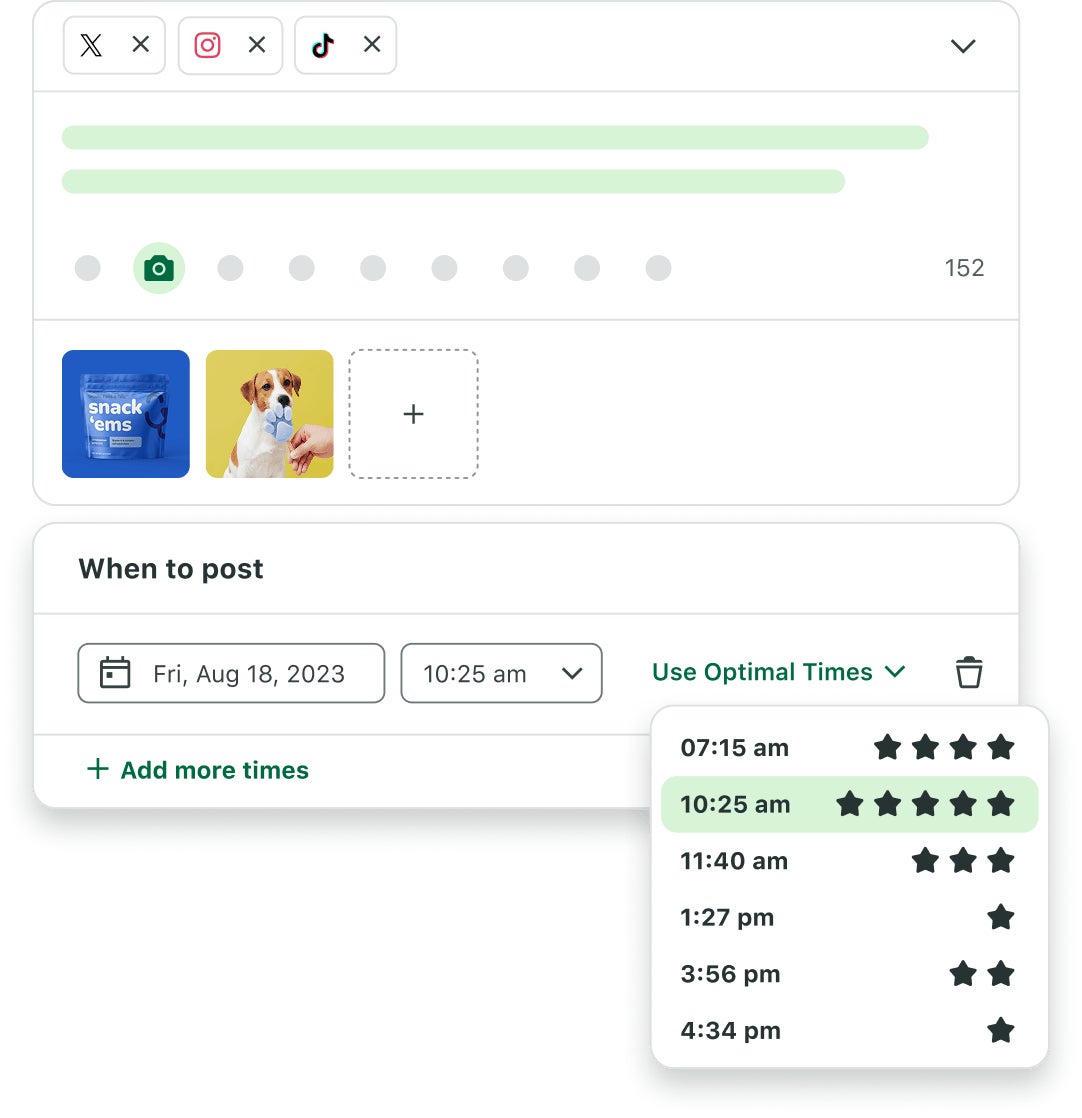Remove TikTok from selected platforms
Screen dimensions: 1082x1118
371,45
